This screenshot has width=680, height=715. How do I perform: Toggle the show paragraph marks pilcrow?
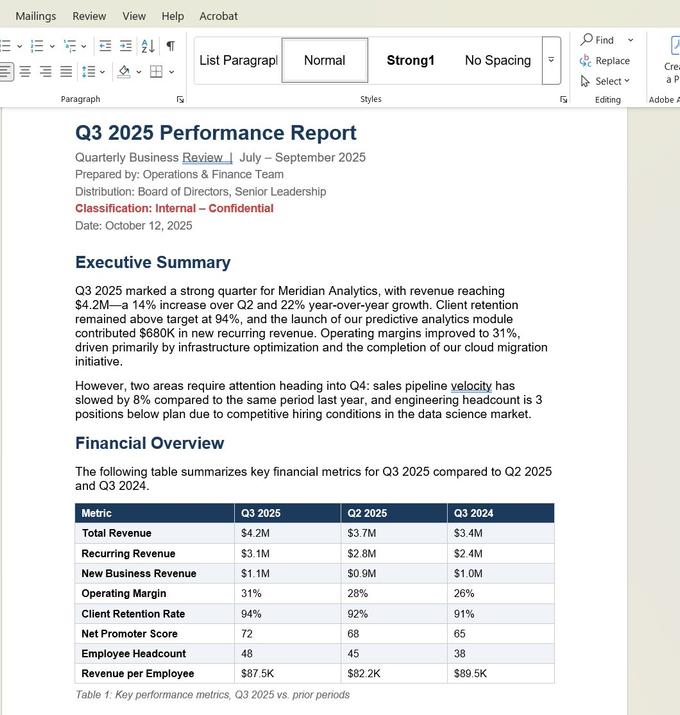pos(171,46)
